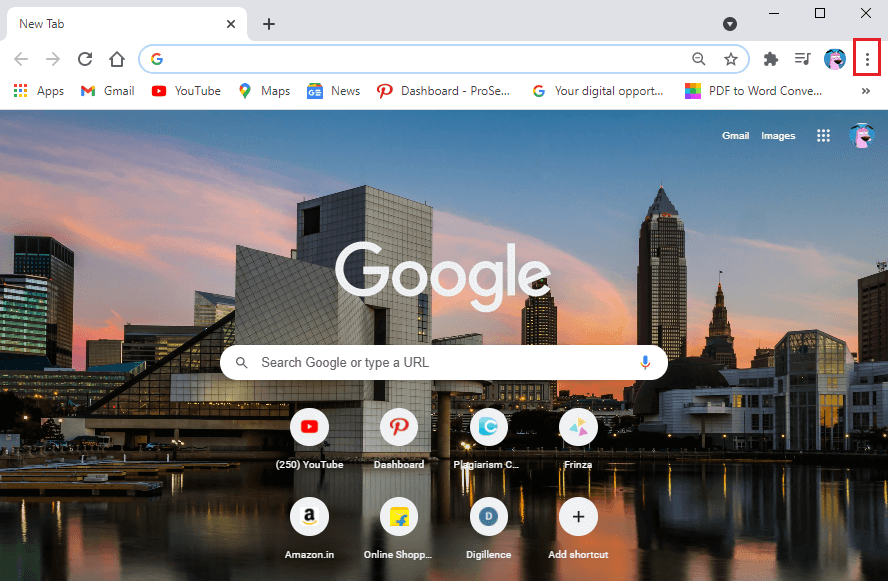Open the Digillence shortcut tile
Viewport: 888px width, 581px height.
tap(488, 529)
